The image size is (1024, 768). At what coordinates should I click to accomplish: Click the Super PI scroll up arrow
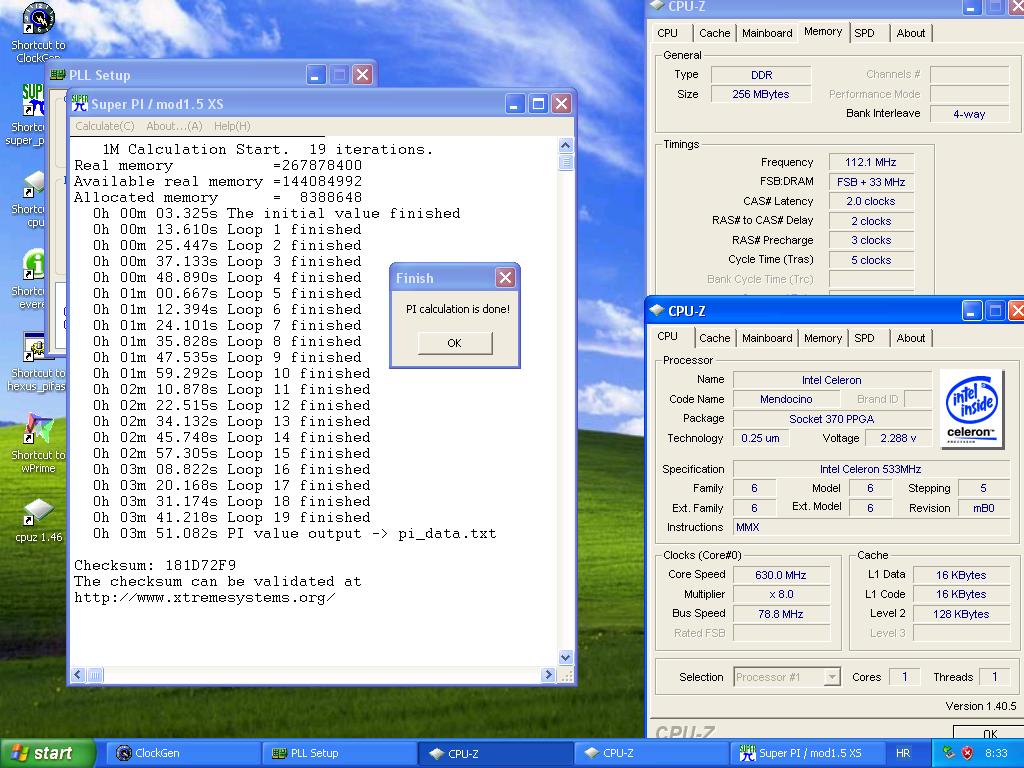point(566,145)
